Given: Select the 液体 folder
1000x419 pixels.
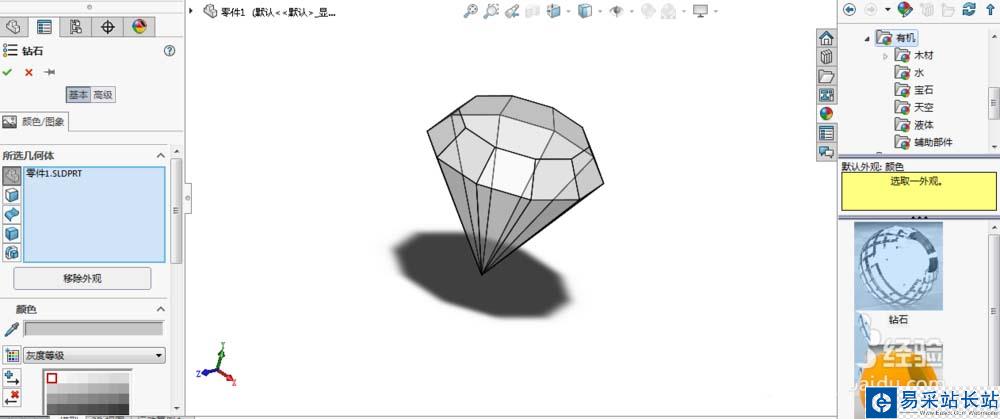Looking at the screenshot, I should (x=914, y=124).
